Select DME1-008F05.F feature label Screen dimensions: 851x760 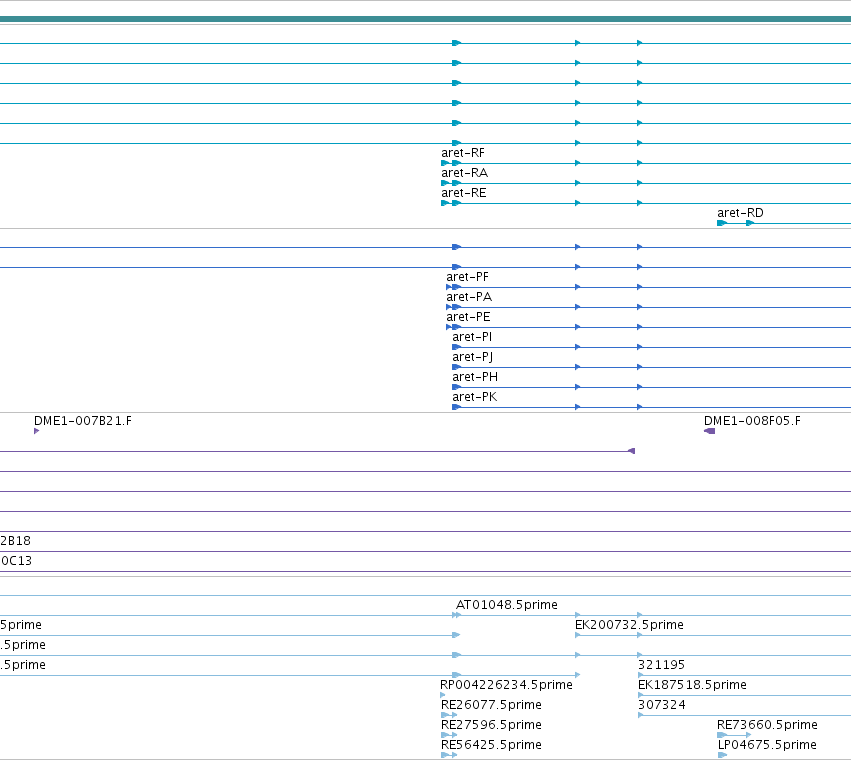point(752,421)
